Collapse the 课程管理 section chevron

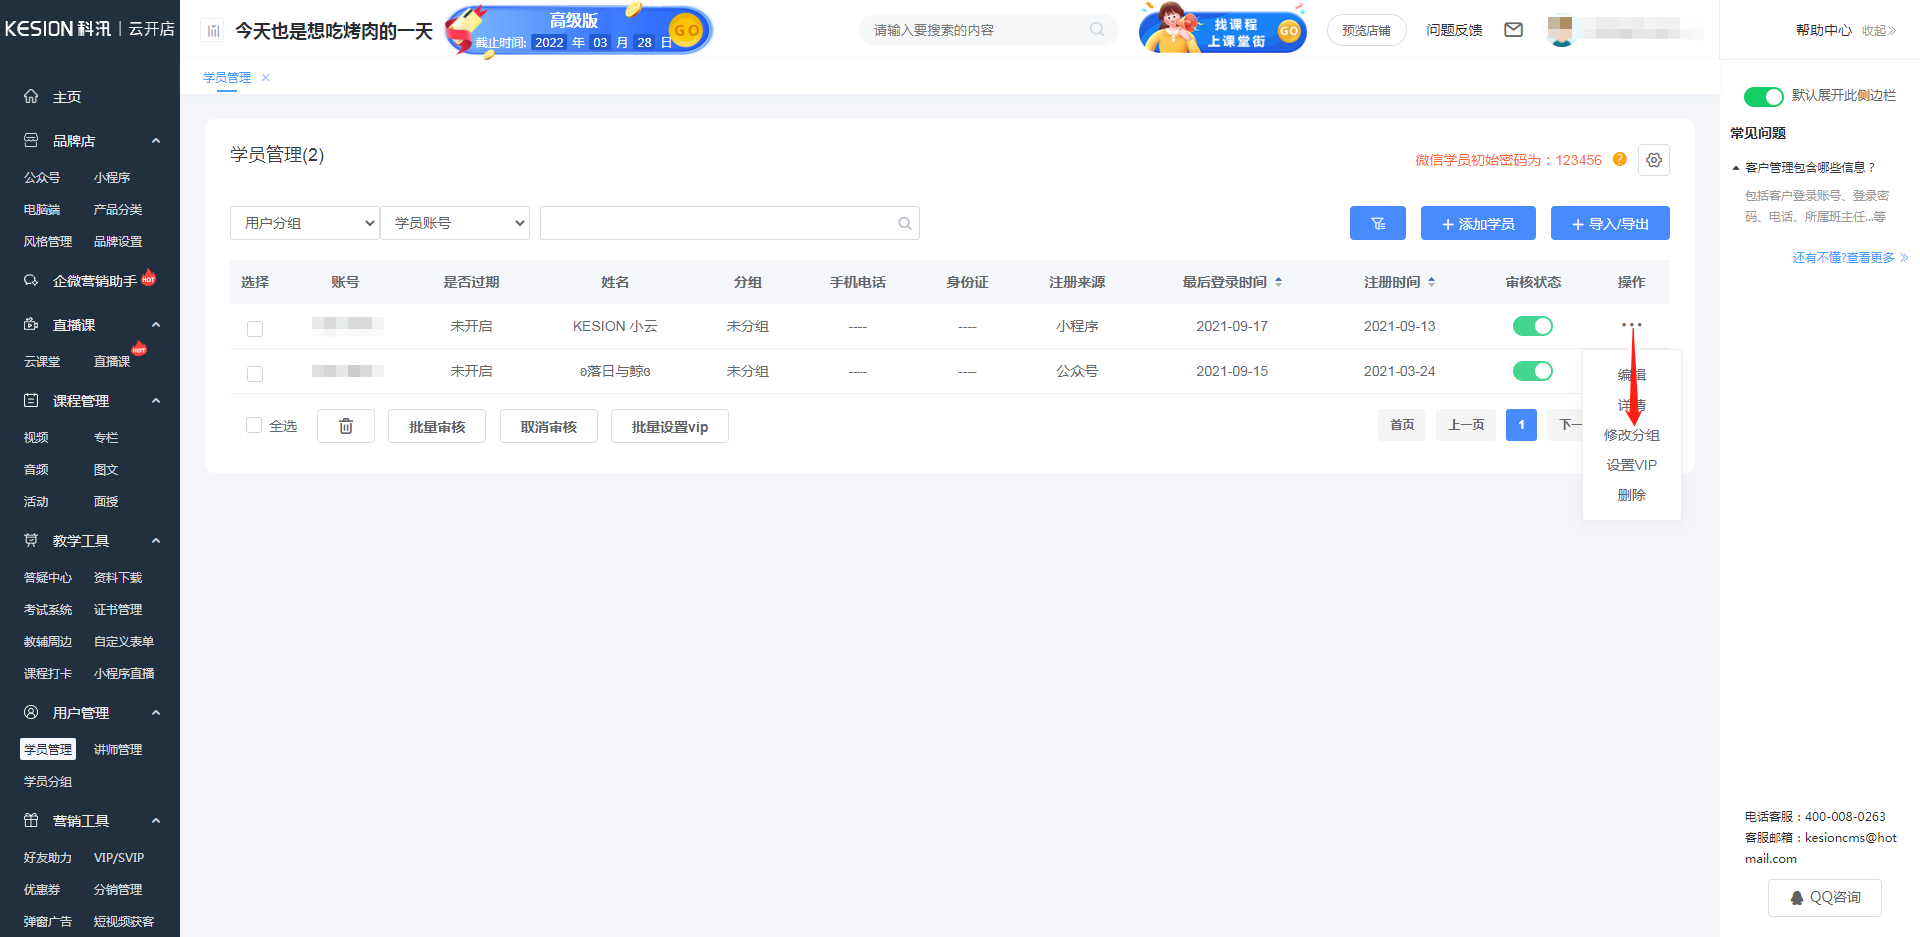(x=156, y=401)
